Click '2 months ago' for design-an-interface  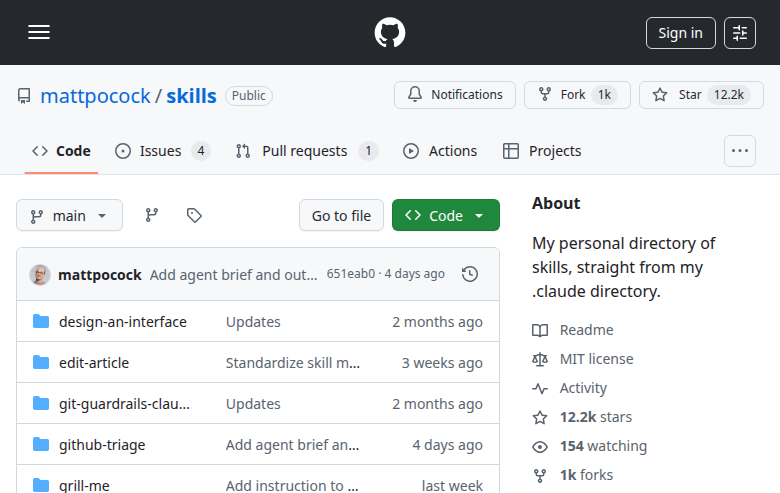[437, 322]
